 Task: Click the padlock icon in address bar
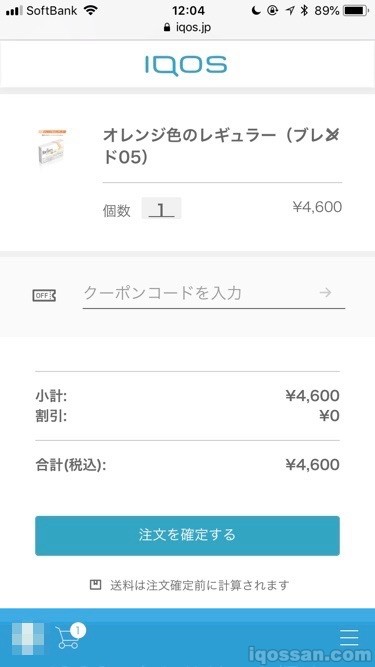pyautogui.click(x=166, y=27)
